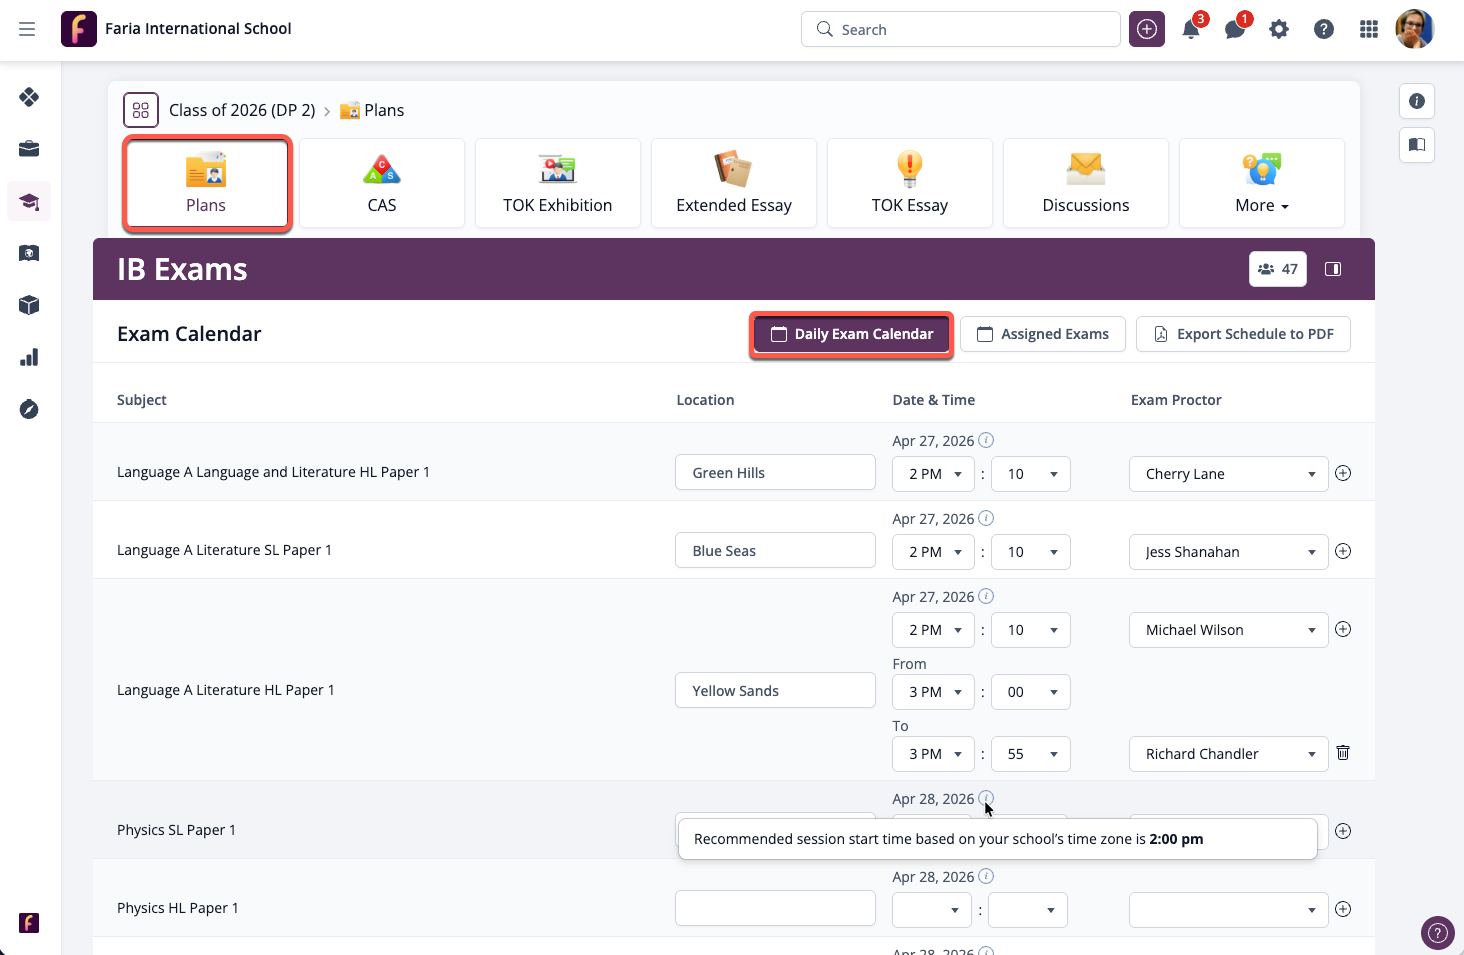
Task: Open the hamburger menu at top left
Action: (x=27, y=29)
